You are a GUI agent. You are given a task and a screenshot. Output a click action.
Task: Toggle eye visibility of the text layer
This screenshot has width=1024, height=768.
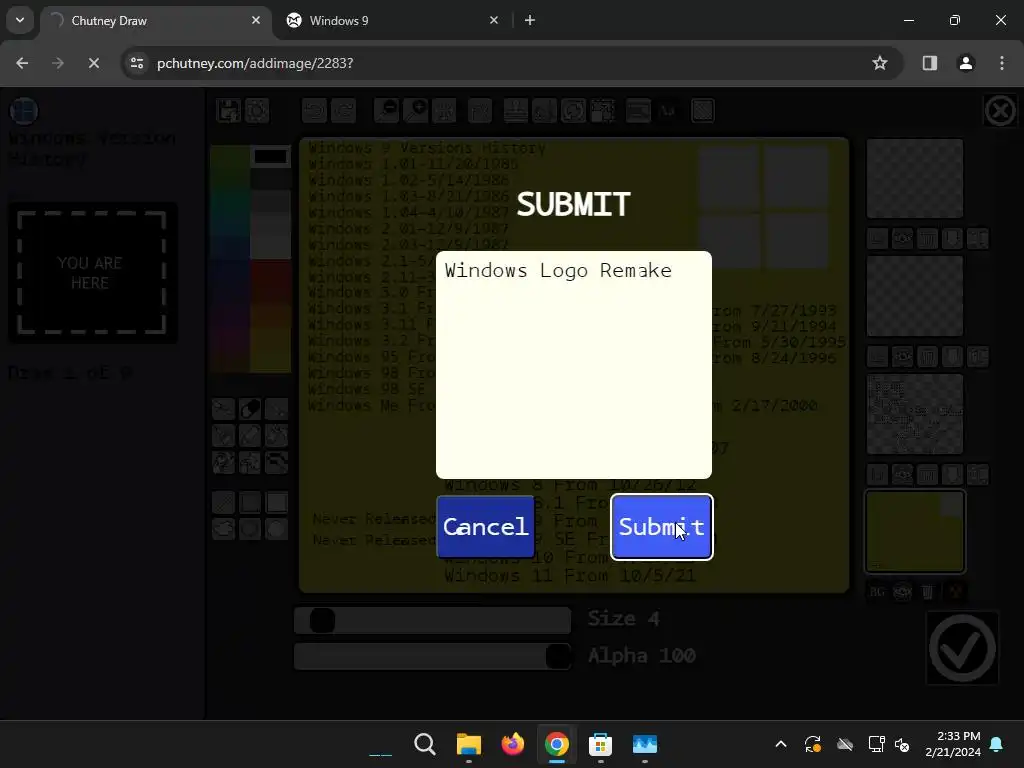pyautogui.click(x=902, y=475)
